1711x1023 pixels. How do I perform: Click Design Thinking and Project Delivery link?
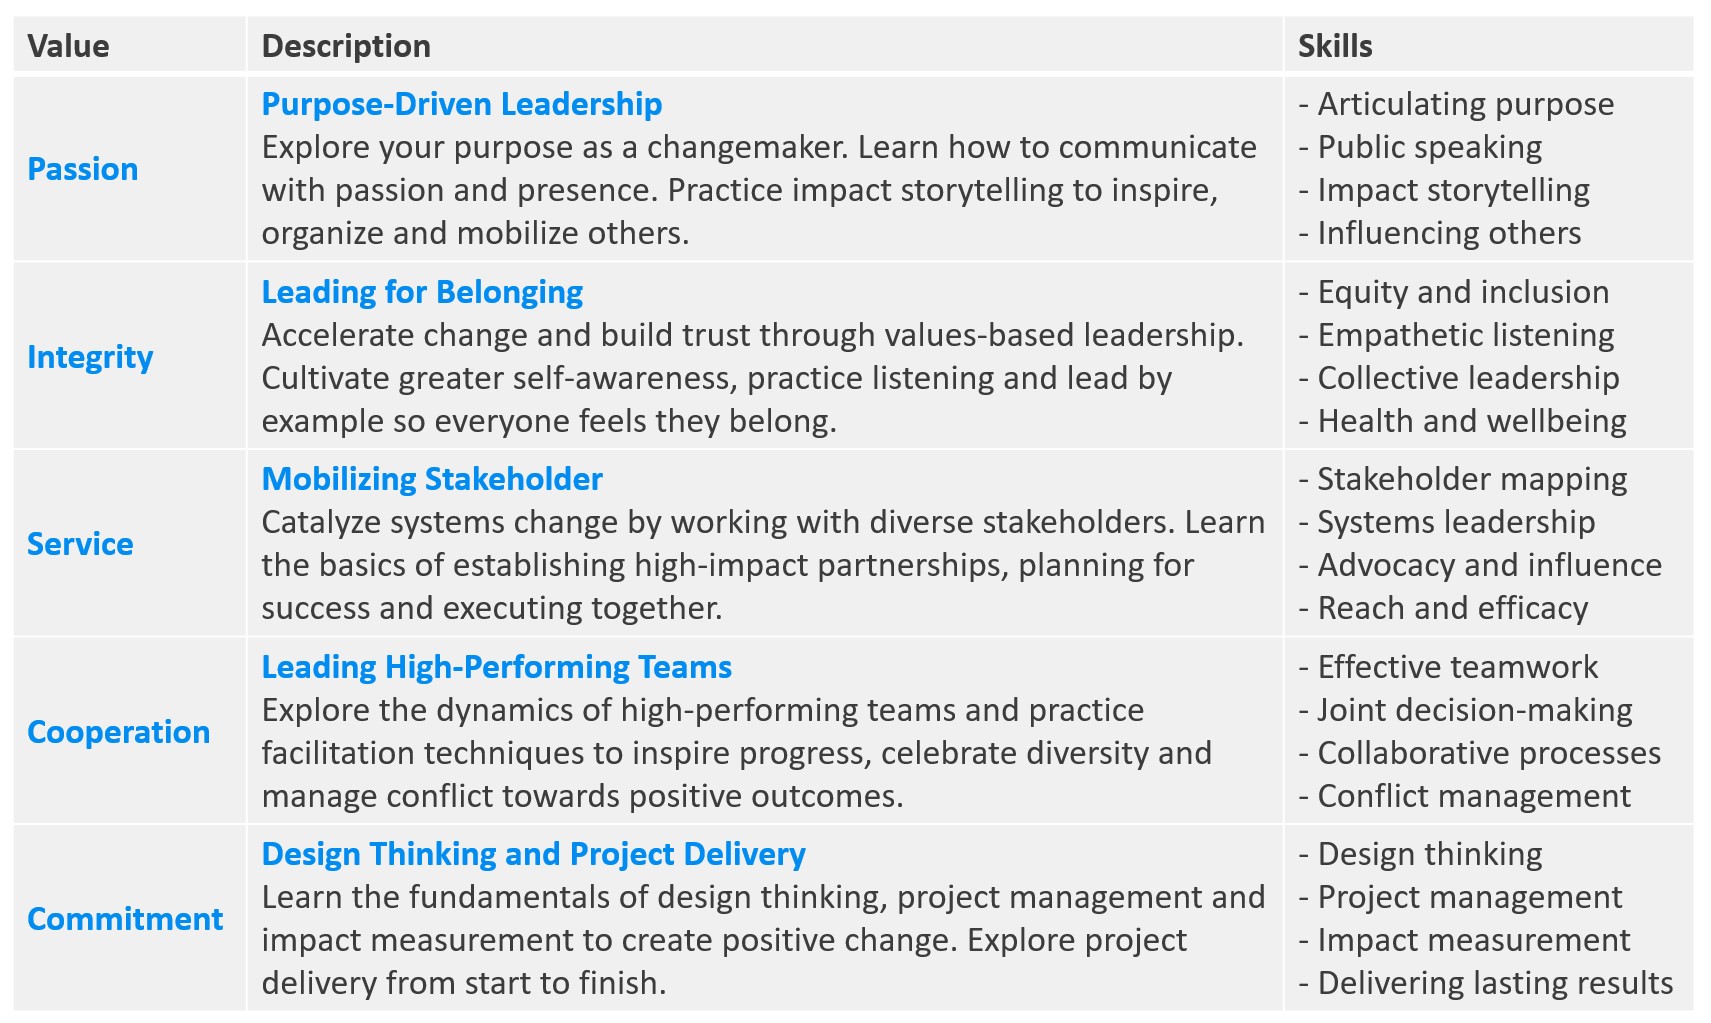(x=533, y=854)
